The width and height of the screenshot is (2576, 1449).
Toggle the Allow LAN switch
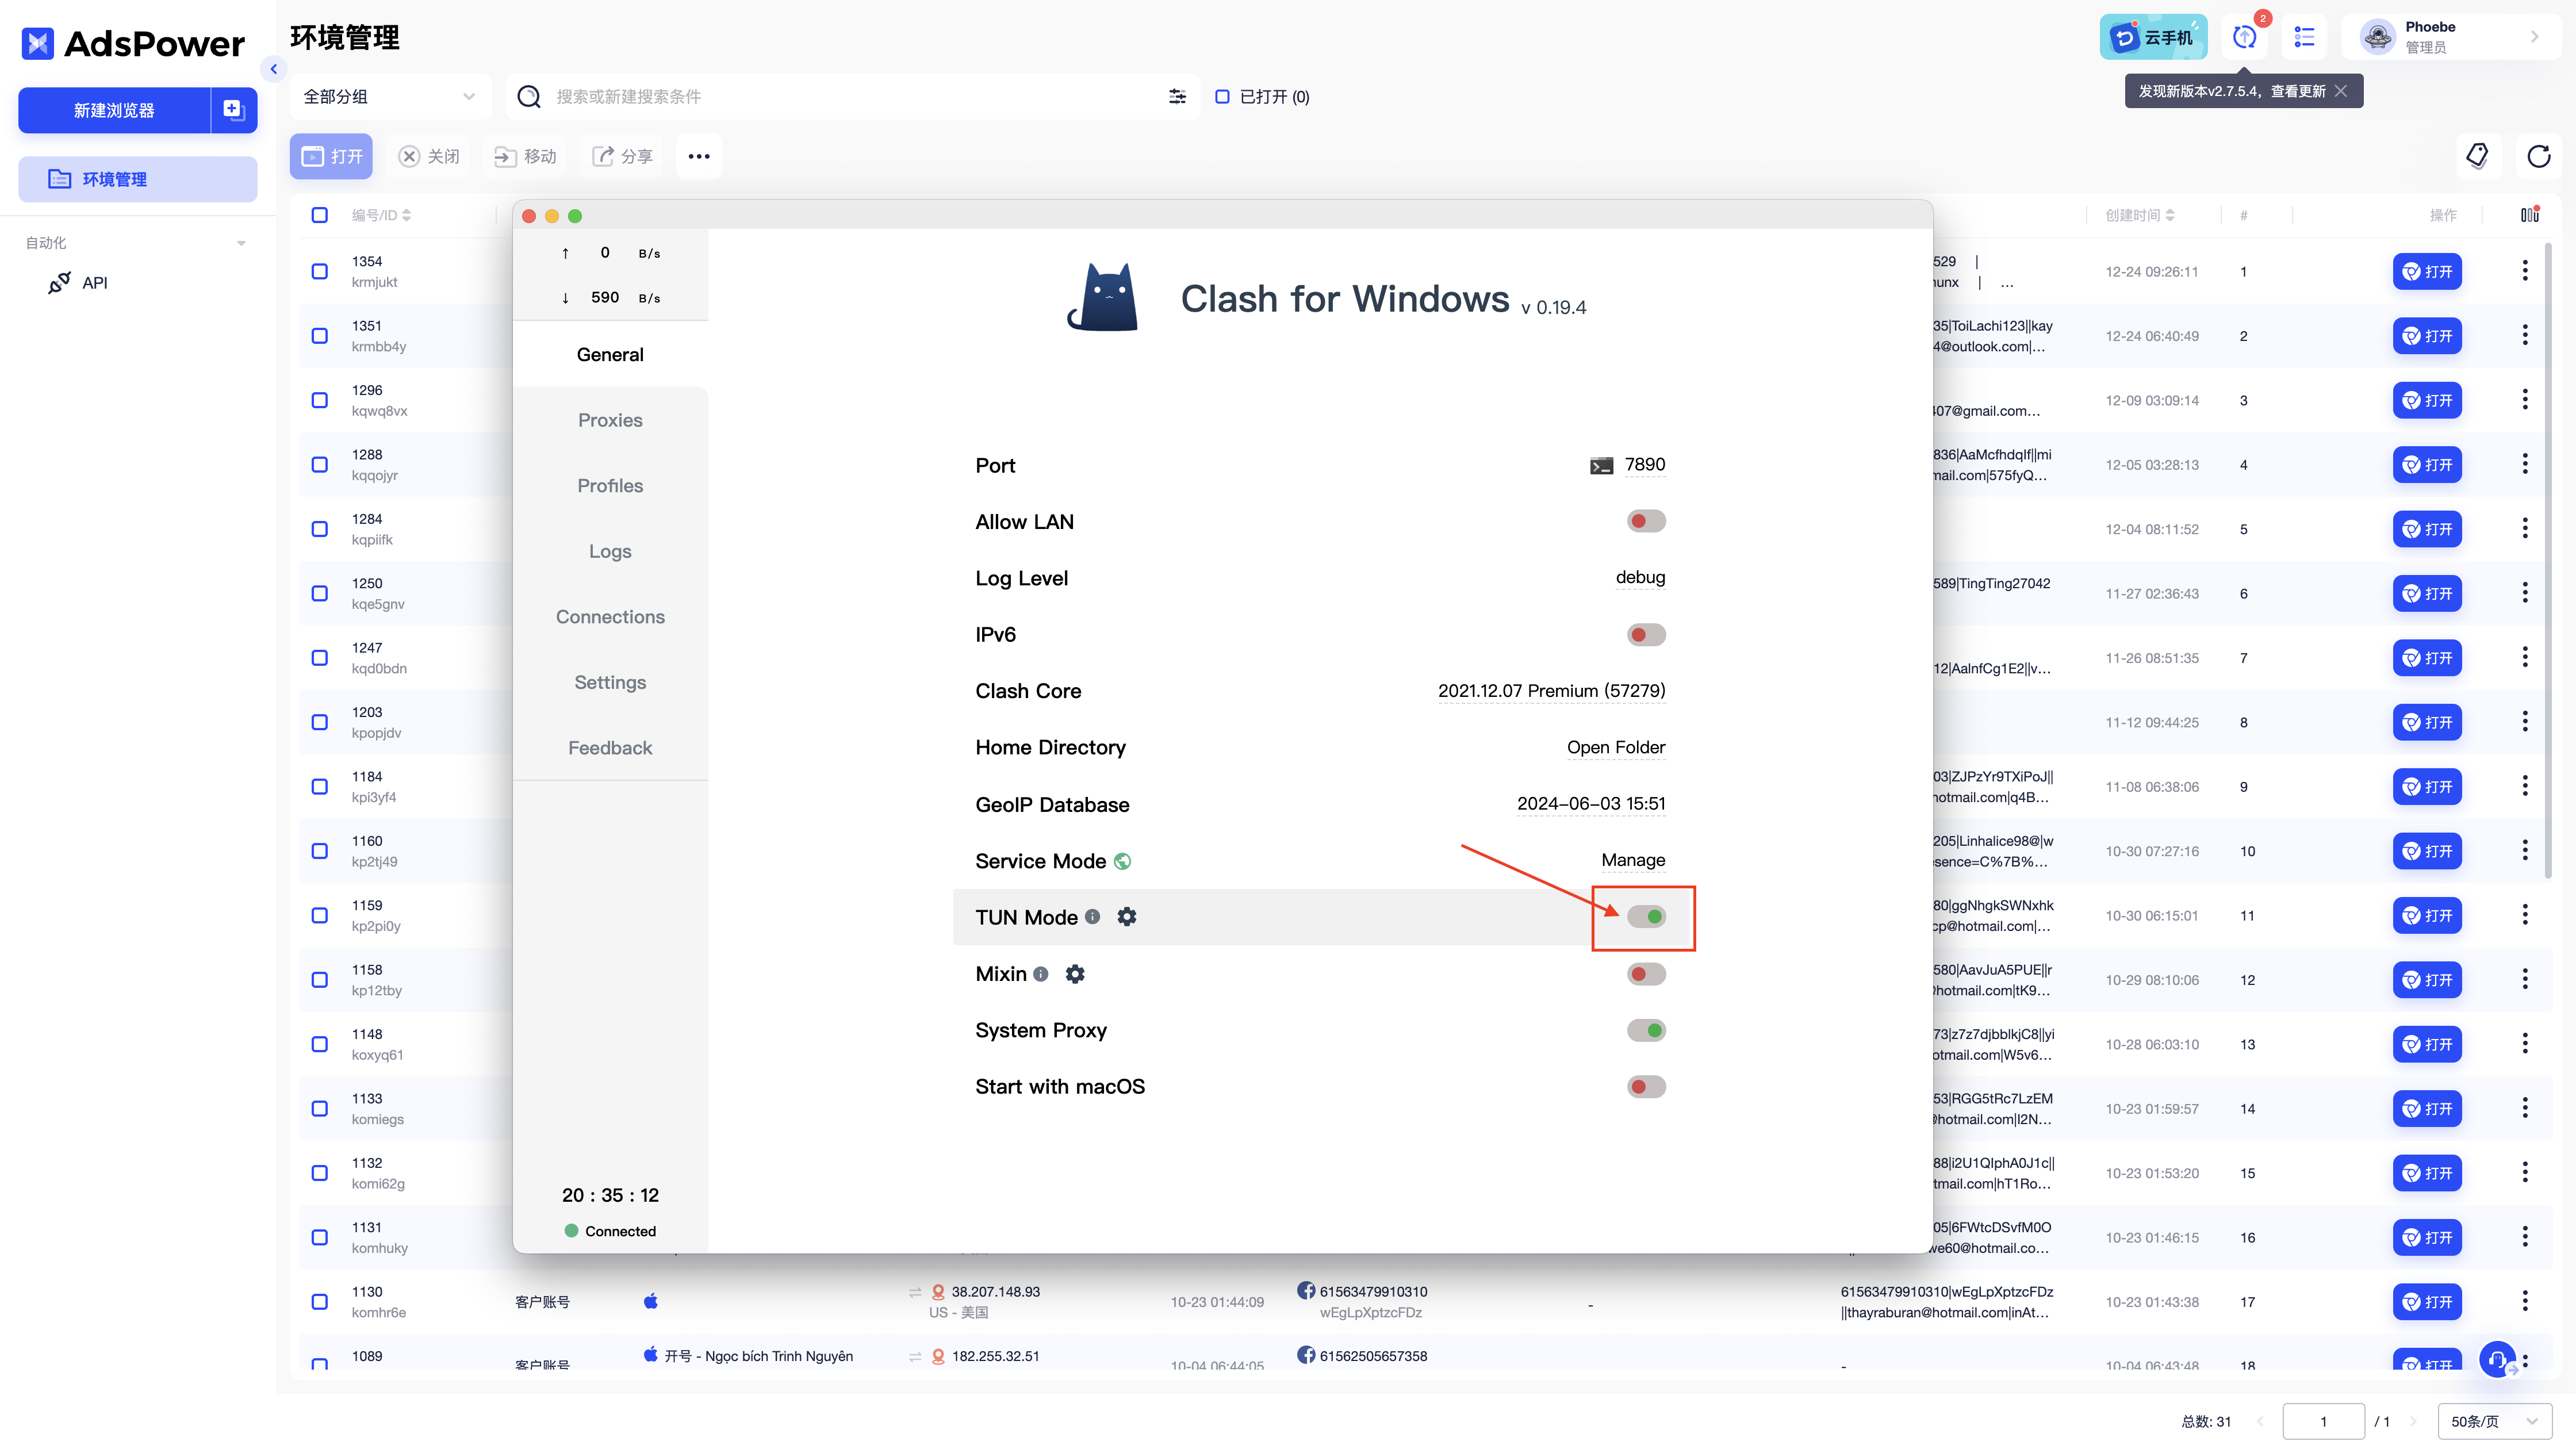pos(1646,521)
